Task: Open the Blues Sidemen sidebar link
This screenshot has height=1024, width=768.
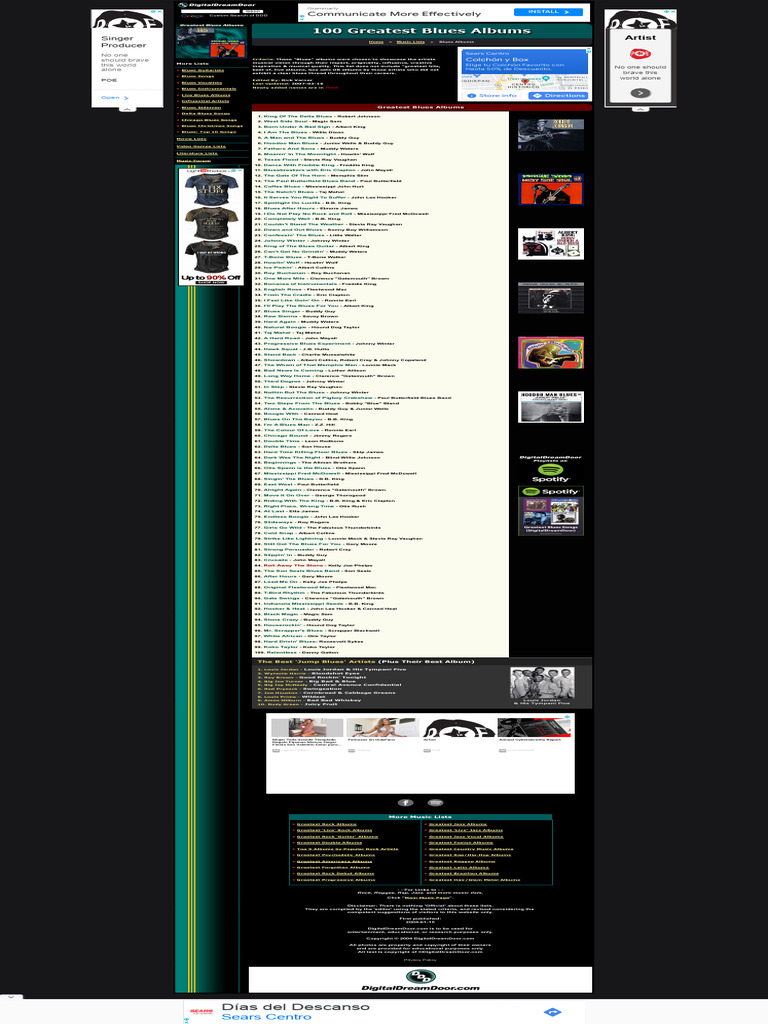Action: (x=200, y=107)
